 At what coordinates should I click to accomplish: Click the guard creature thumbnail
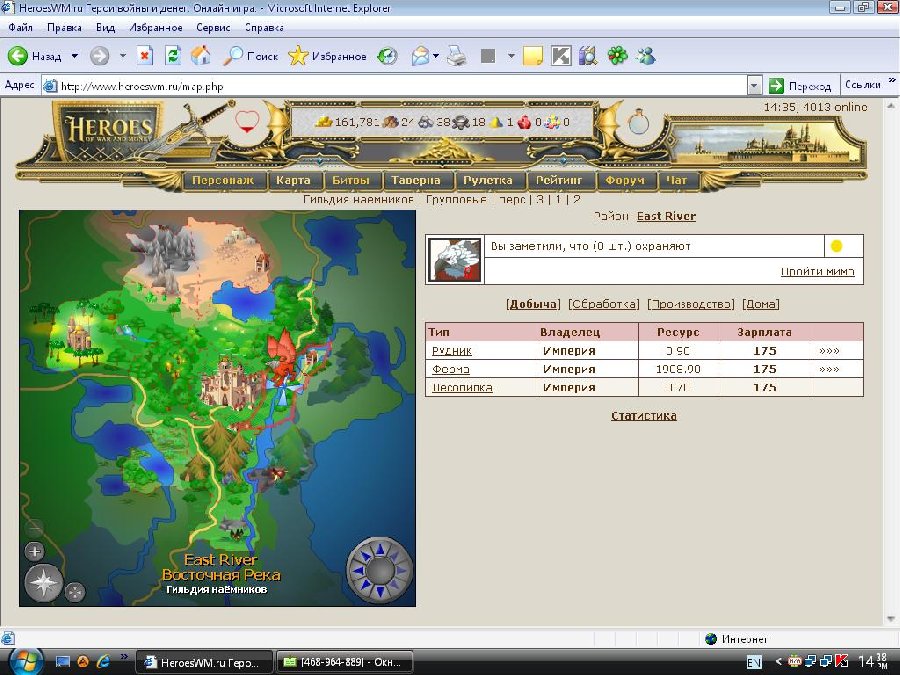click(455, 260)
